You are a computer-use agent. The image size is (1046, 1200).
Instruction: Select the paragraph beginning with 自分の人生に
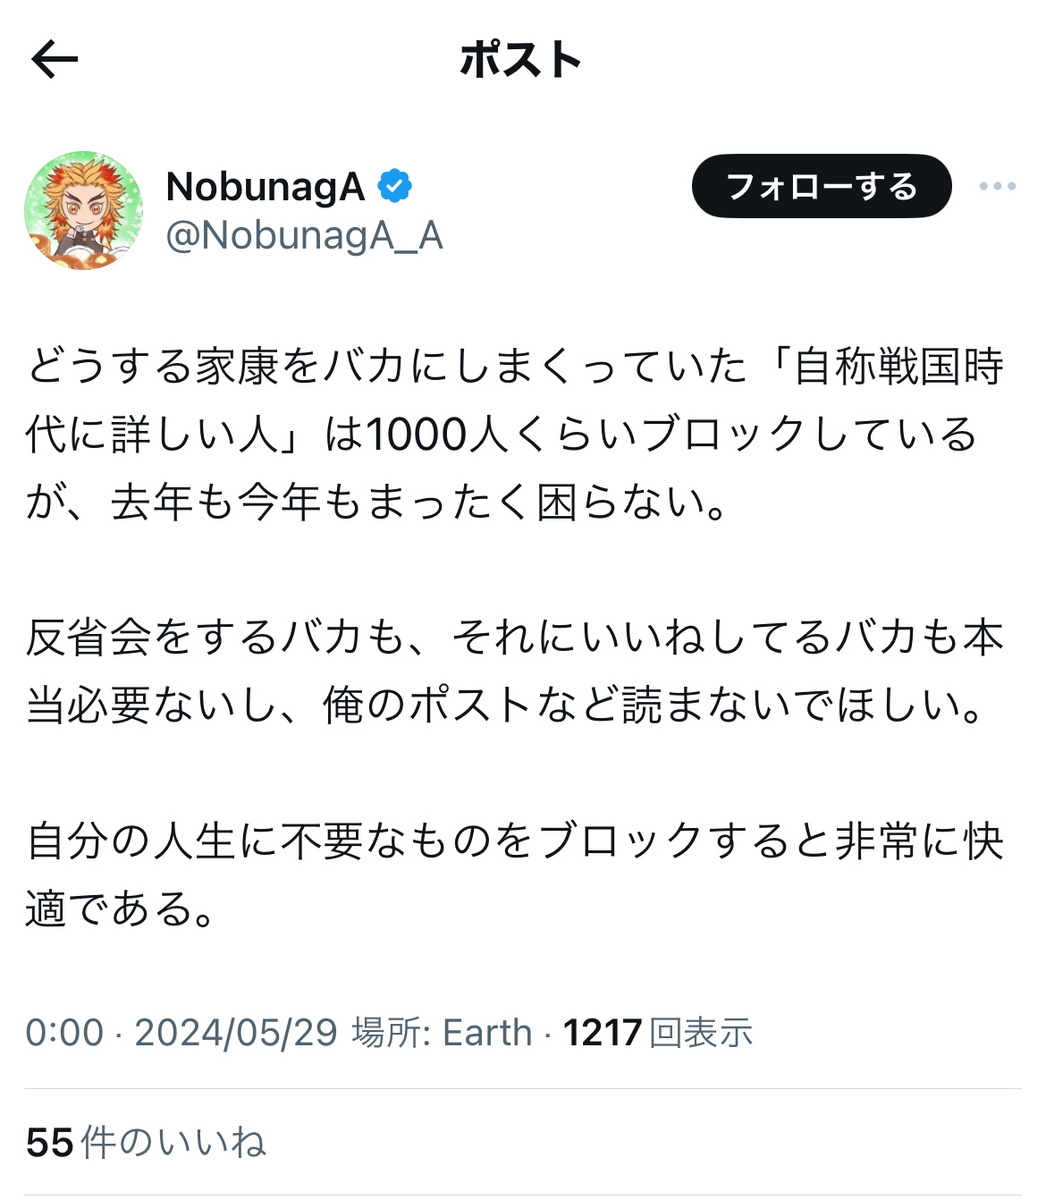coord(514,875)
